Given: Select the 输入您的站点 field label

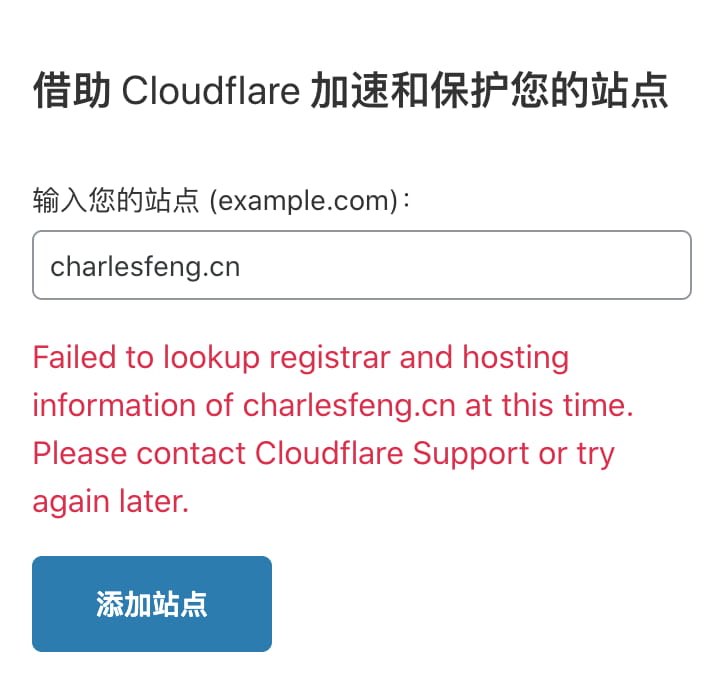Looking at the screenshot, I should [116, 200].
